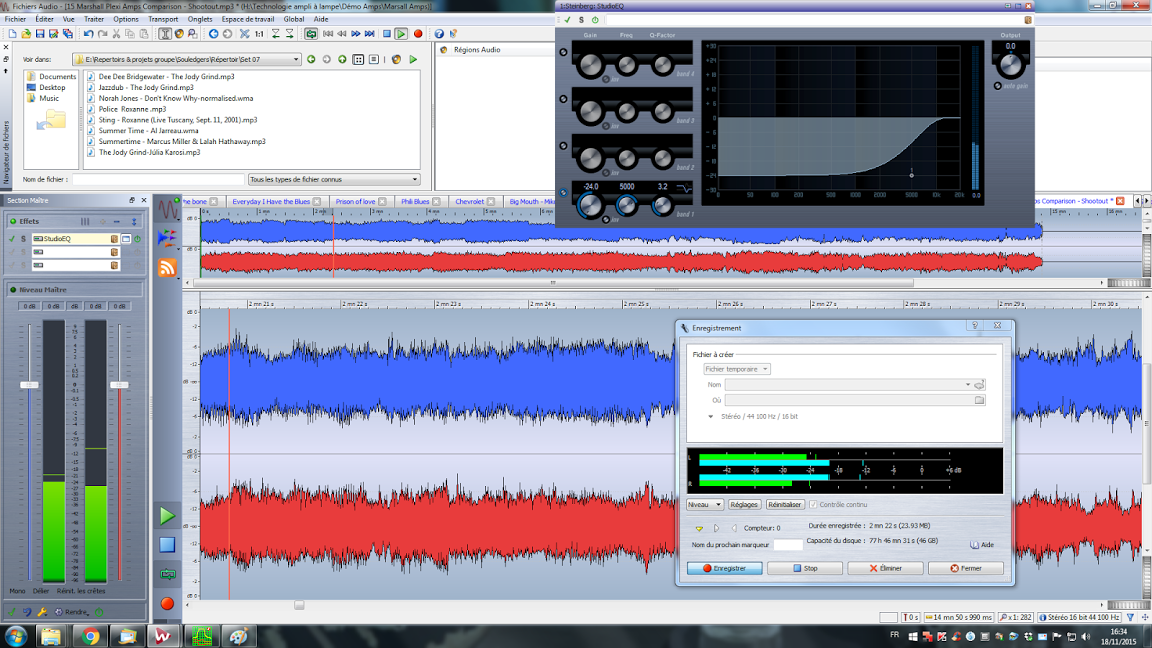1152x648 pixels.
Task: Click the Enregistrer button in the dialog
Action: [x=724, y=568]
